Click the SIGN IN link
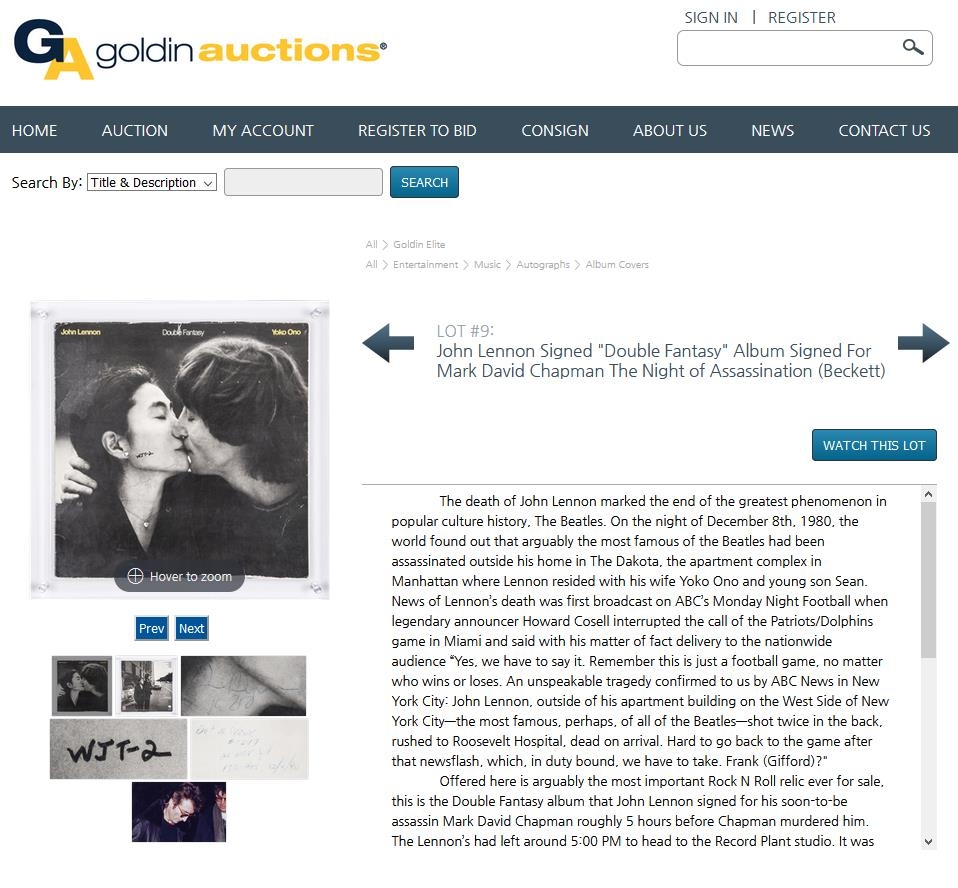The width and height of the screenshot is (958, 888). point(711,18)
